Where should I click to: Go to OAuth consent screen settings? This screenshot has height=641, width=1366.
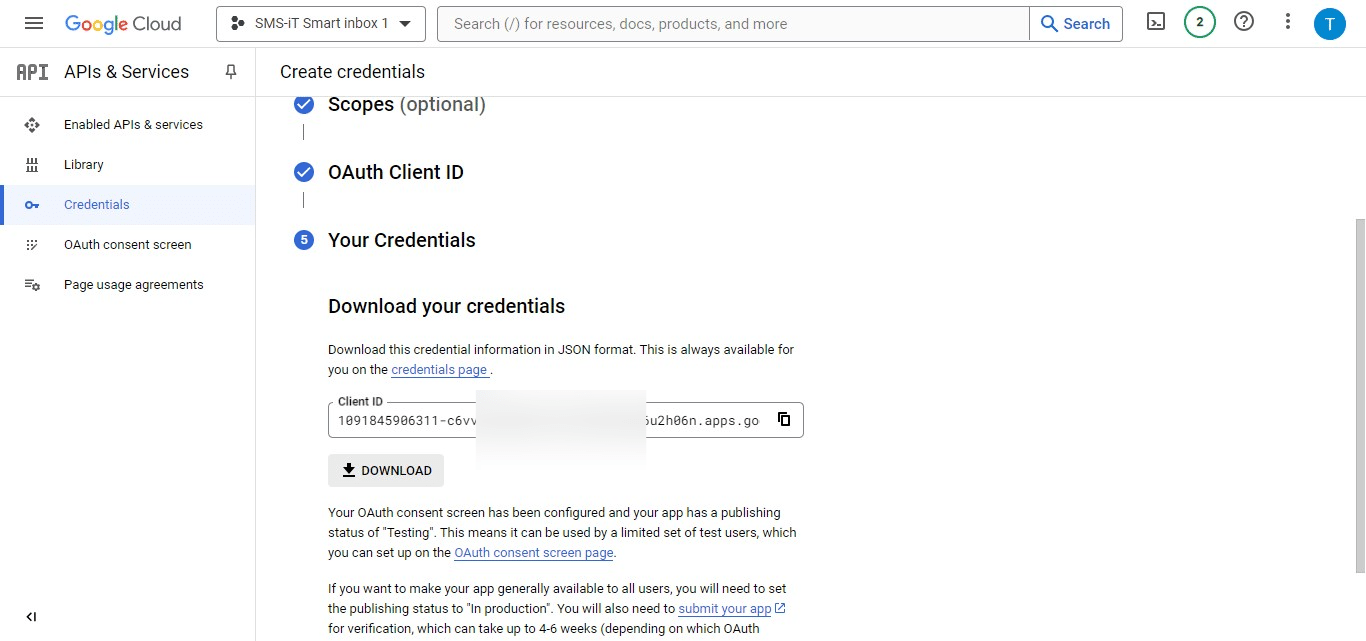[x=127, y=244]
